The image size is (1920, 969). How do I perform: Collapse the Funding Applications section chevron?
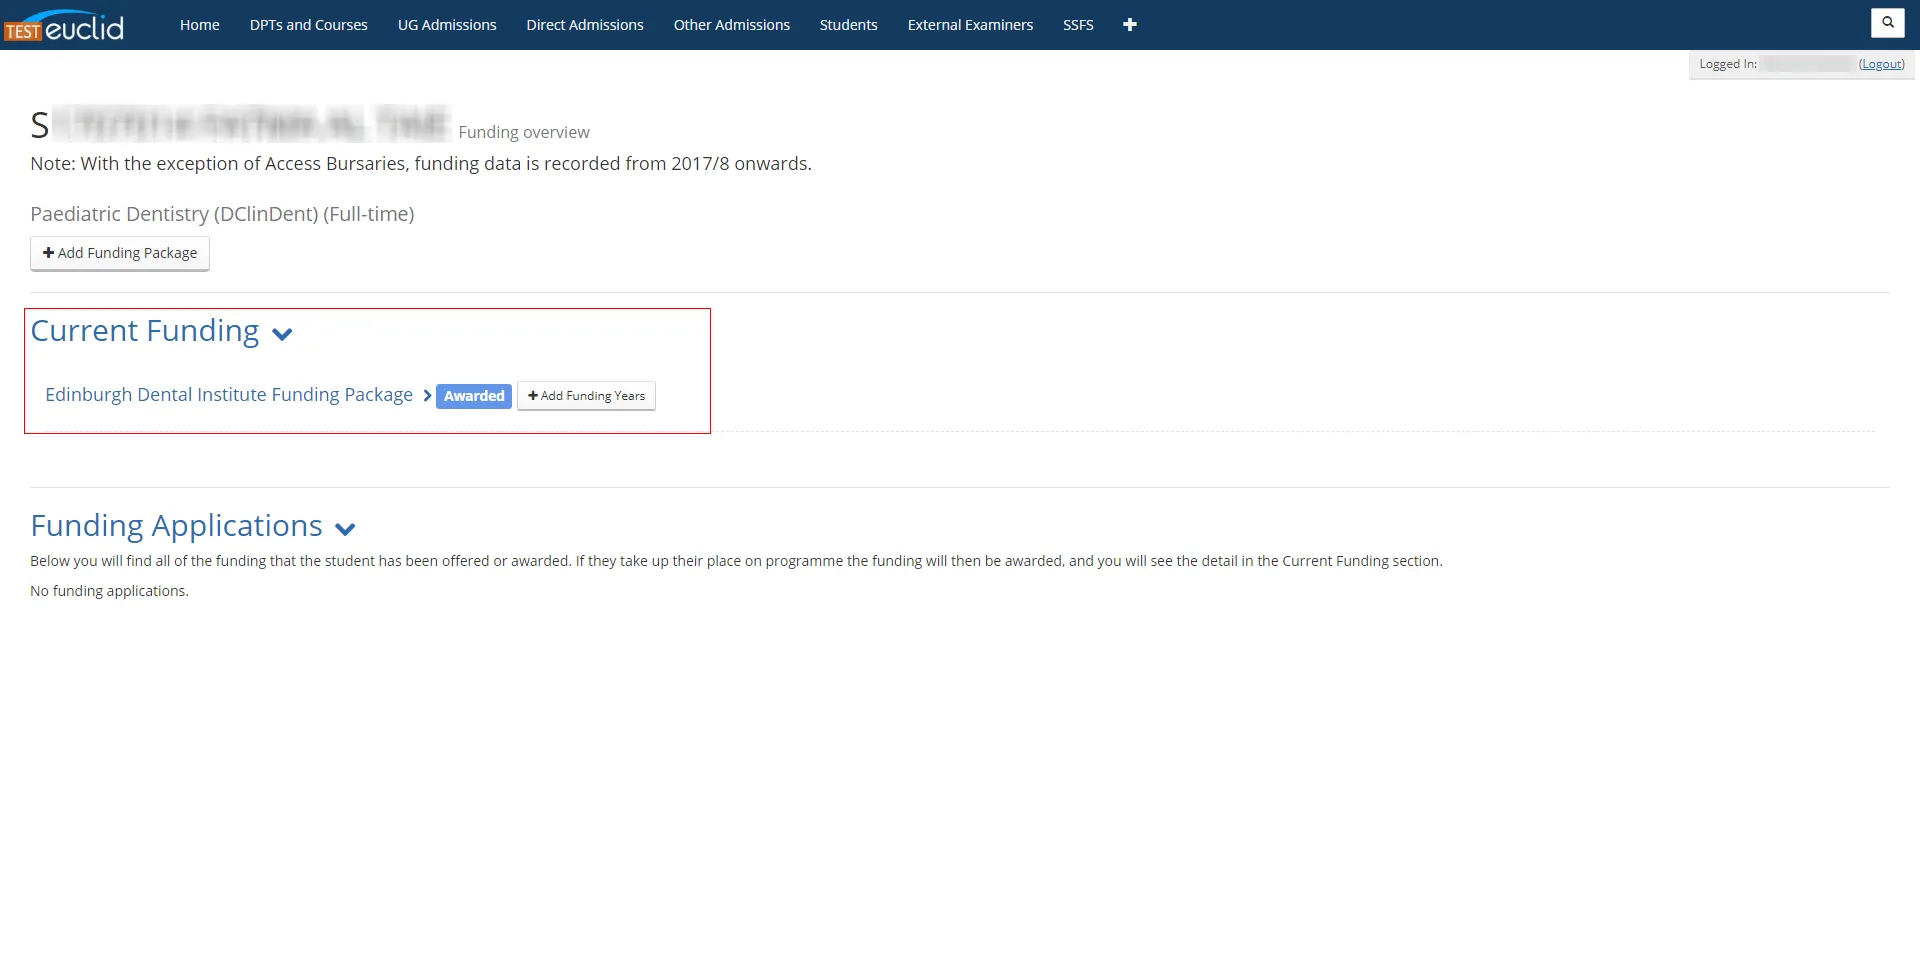[345, 529]
